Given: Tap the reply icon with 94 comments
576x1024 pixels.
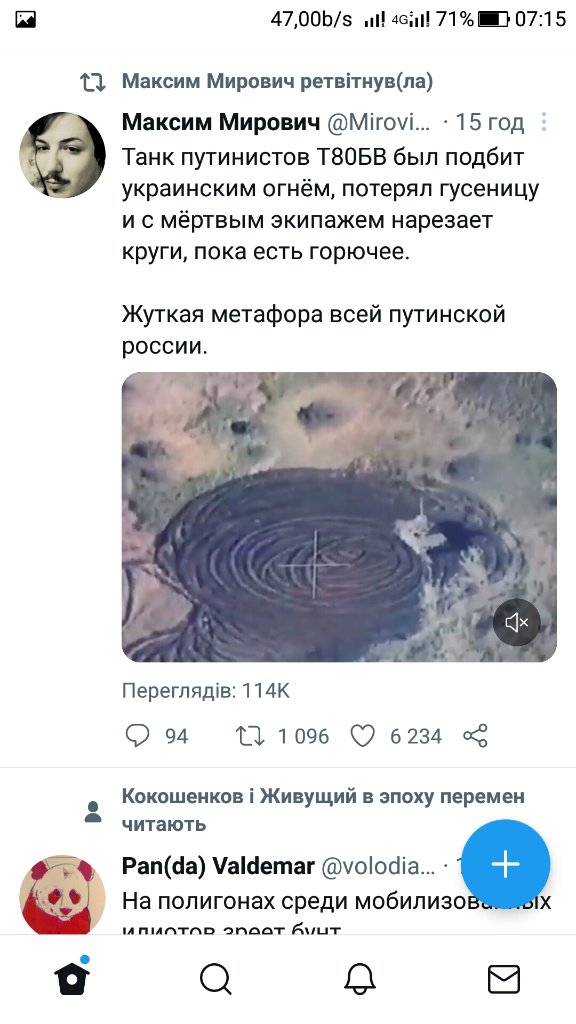Looking at the screenshot, I should point(137,736).
